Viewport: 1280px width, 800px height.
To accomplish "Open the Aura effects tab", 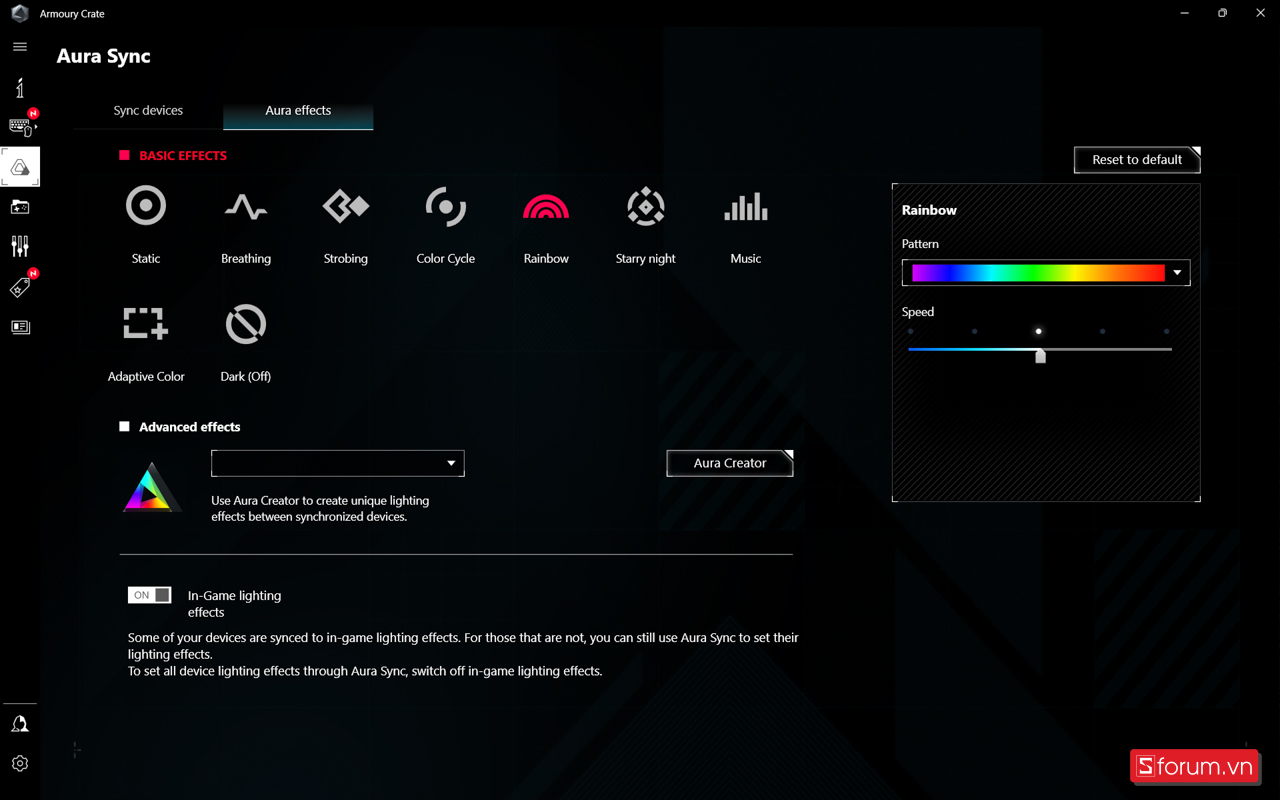I will [298, 110].
